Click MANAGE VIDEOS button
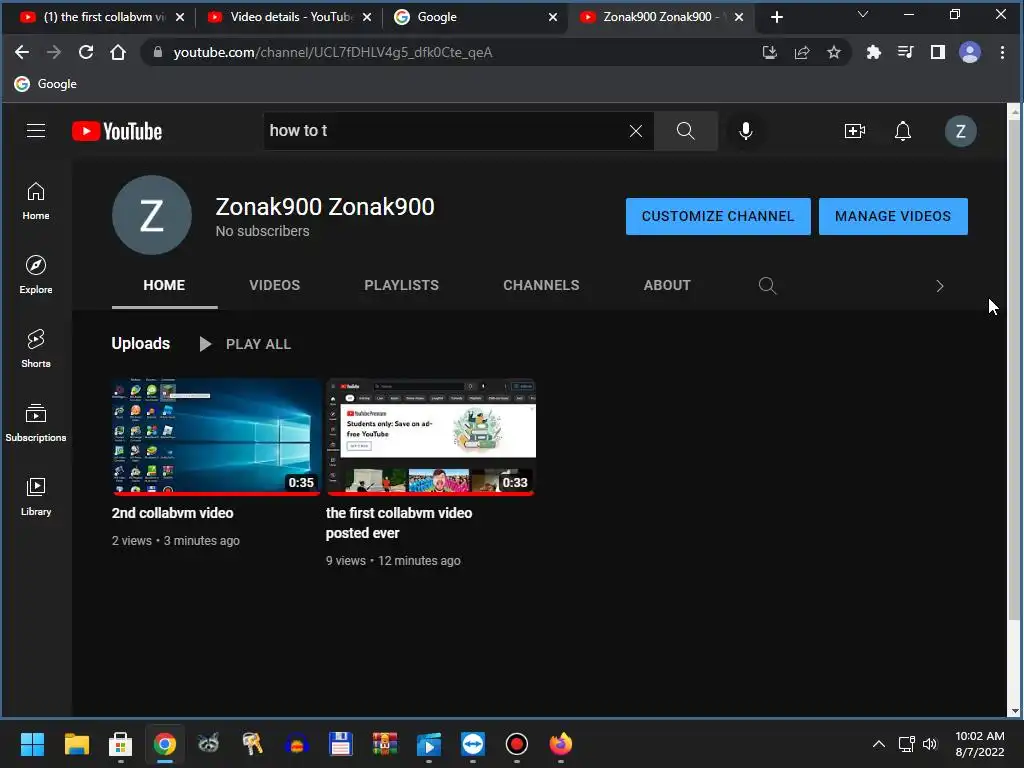 [893, 216]
